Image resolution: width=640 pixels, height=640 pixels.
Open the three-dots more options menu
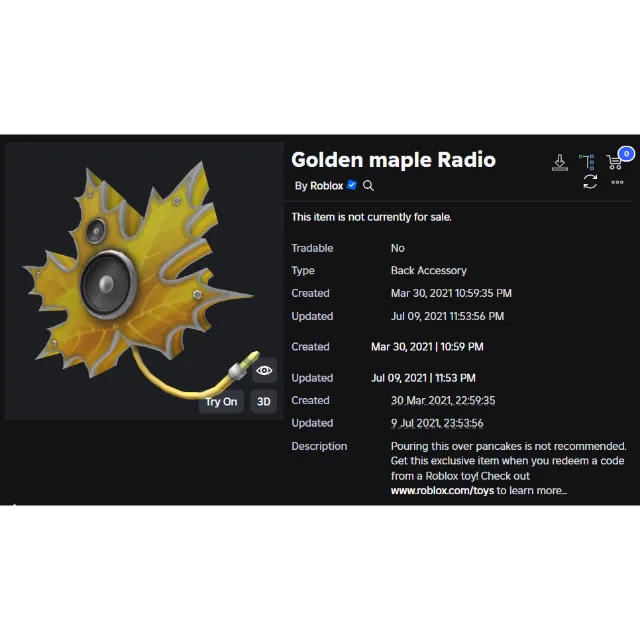point(617,182)
